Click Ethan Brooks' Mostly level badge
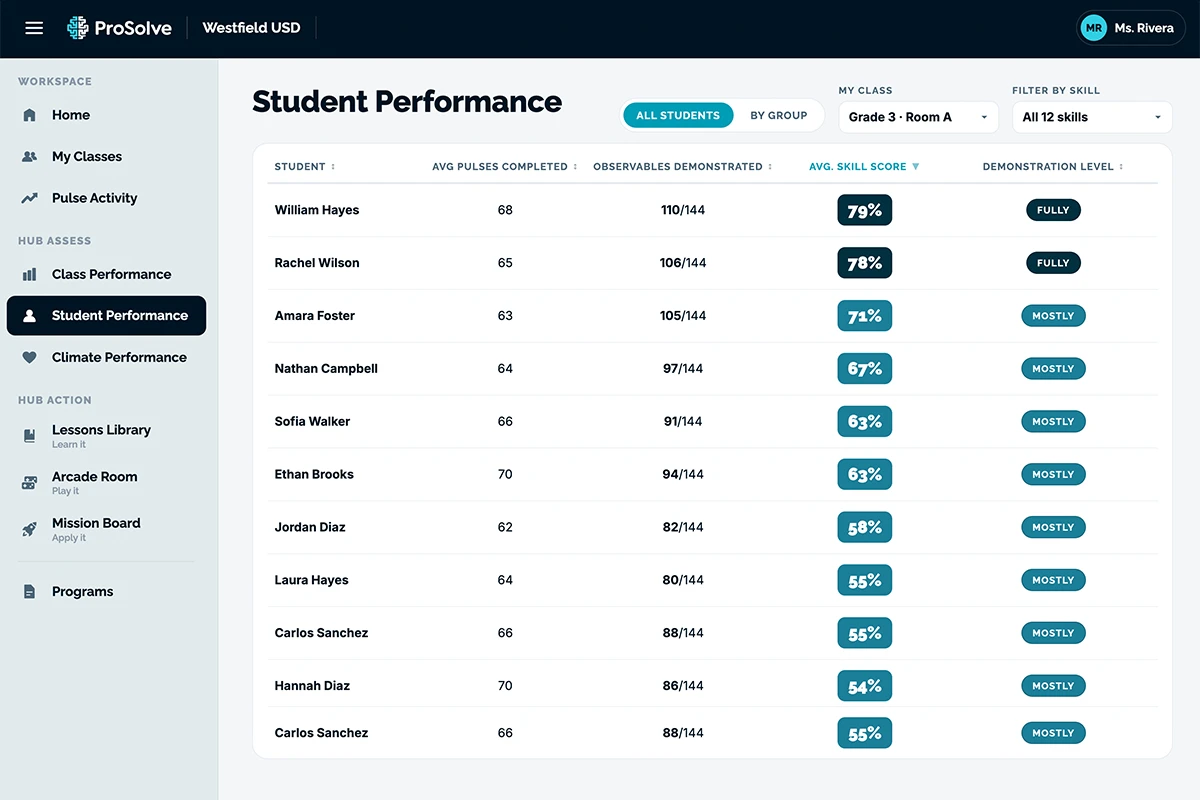This screenshot has width=1200, height=800. click(1053, 474)
